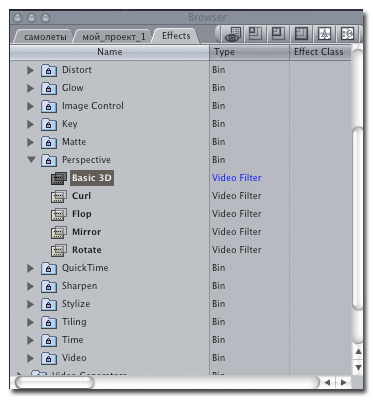The width and height of the screenshot is (373, 402).
Task: Click the Matte bin folder icon
Action: (49, 142)
